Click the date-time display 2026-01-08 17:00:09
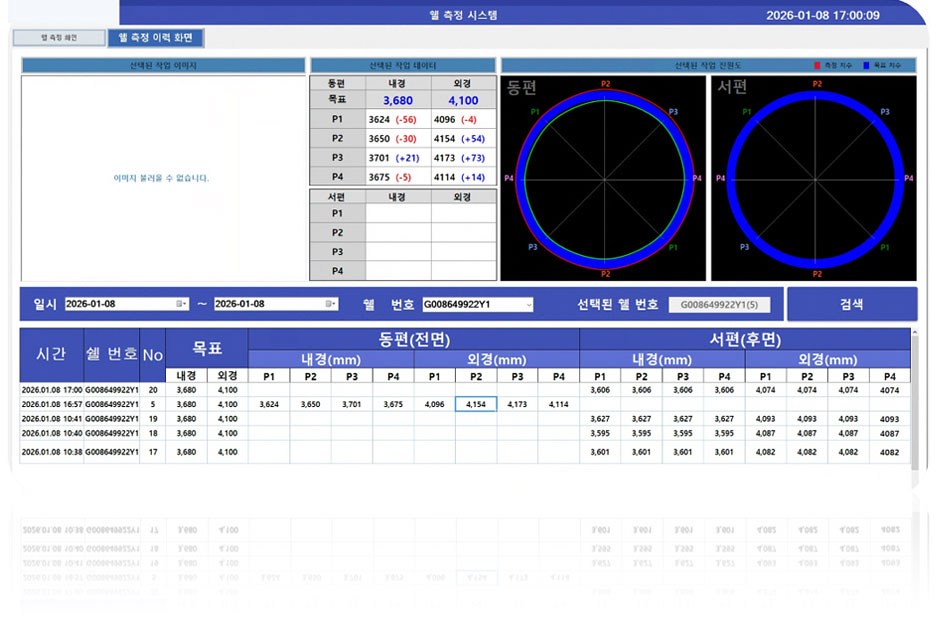This screenshot has height=630, width=940. [822, 15]
